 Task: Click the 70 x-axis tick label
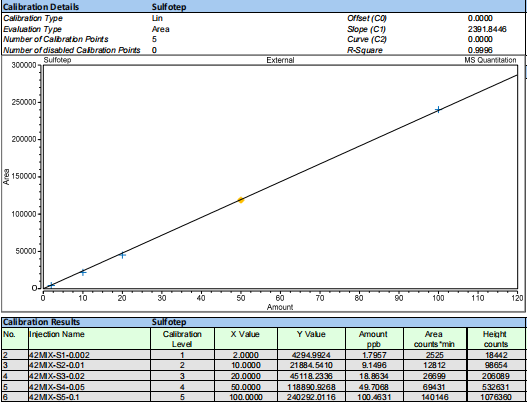[320, 298]
